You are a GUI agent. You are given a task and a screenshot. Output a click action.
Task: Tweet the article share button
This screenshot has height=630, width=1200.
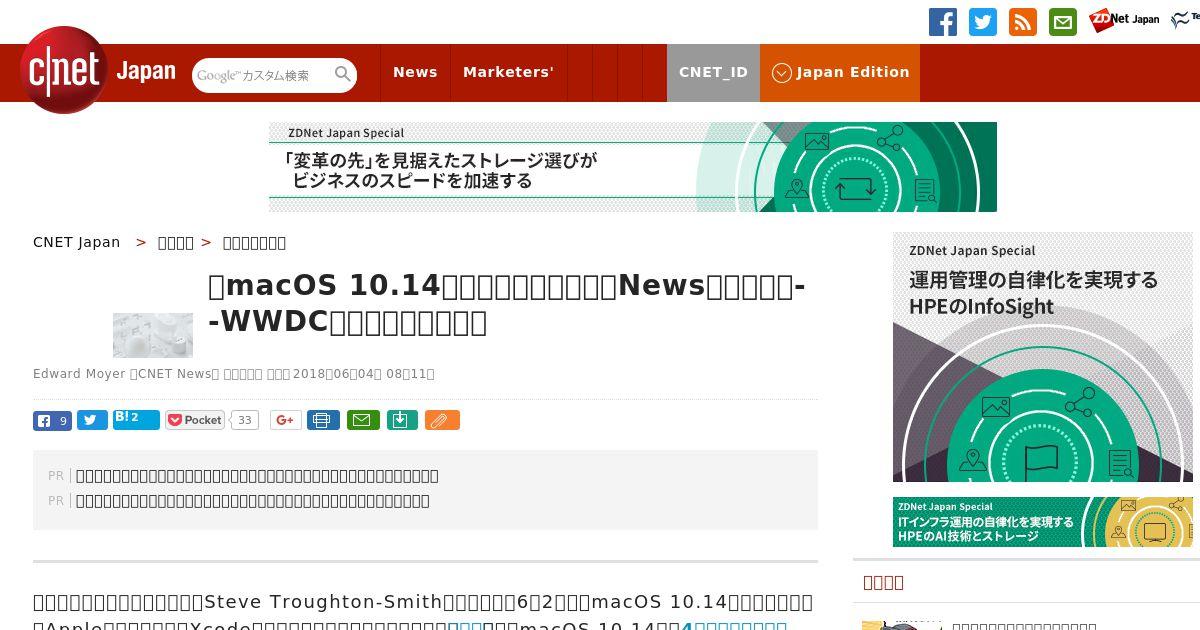tap(92, 421)
